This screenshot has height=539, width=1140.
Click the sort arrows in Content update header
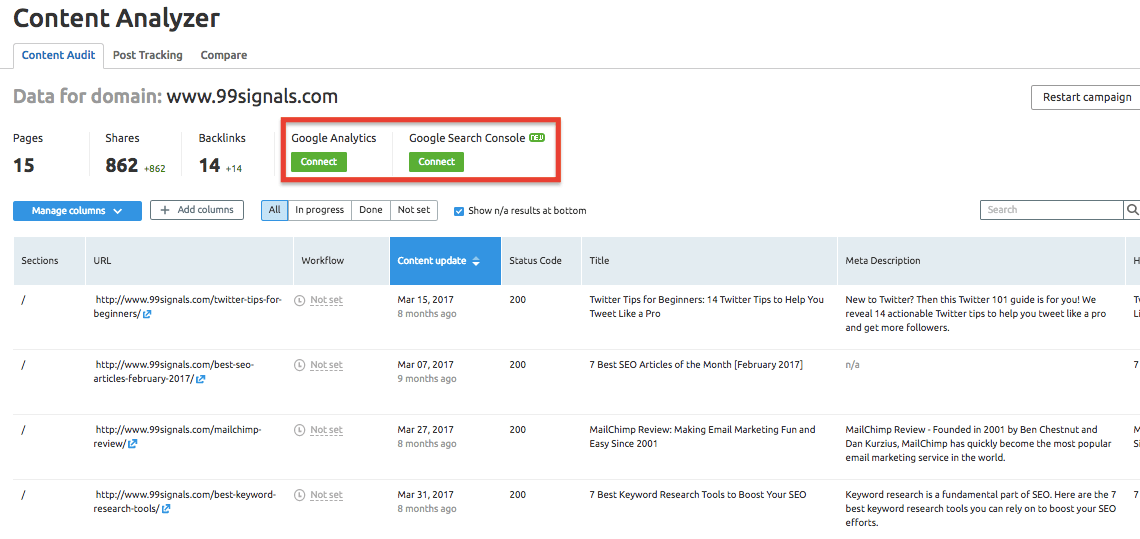(476, 261)
